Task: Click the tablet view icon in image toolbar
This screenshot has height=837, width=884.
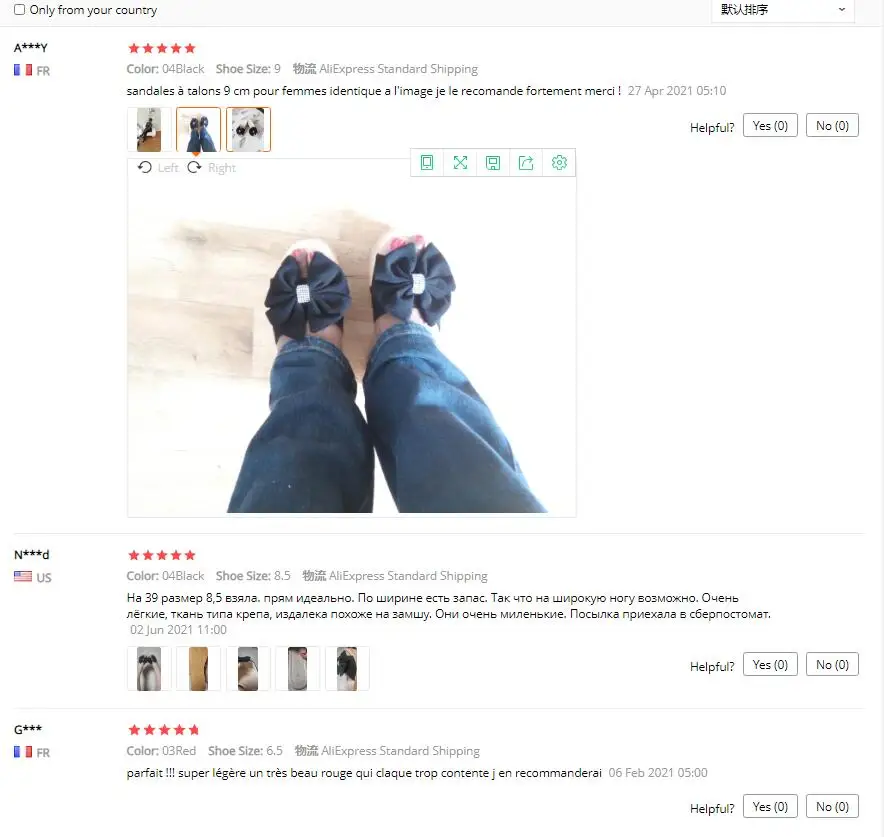Action: click(x=427, y=163)
